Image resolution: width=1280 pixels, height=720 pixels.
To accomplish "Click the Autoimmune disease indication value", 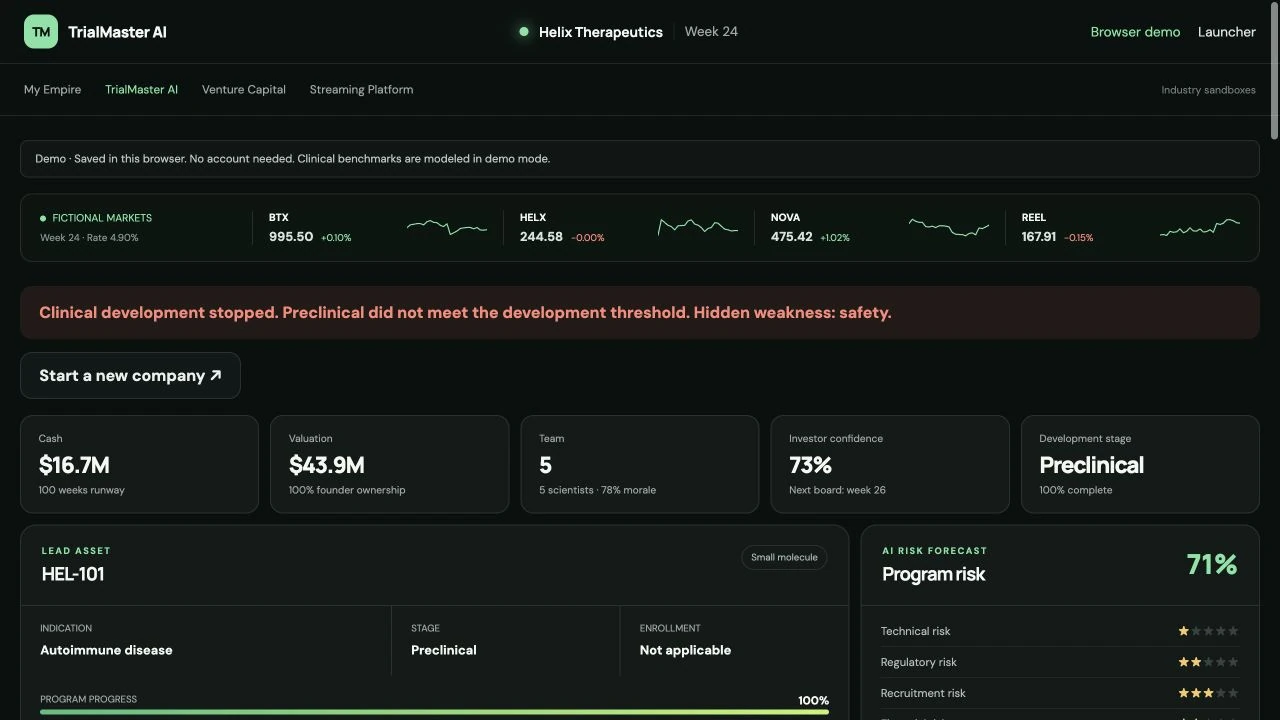I will point(106,650).
